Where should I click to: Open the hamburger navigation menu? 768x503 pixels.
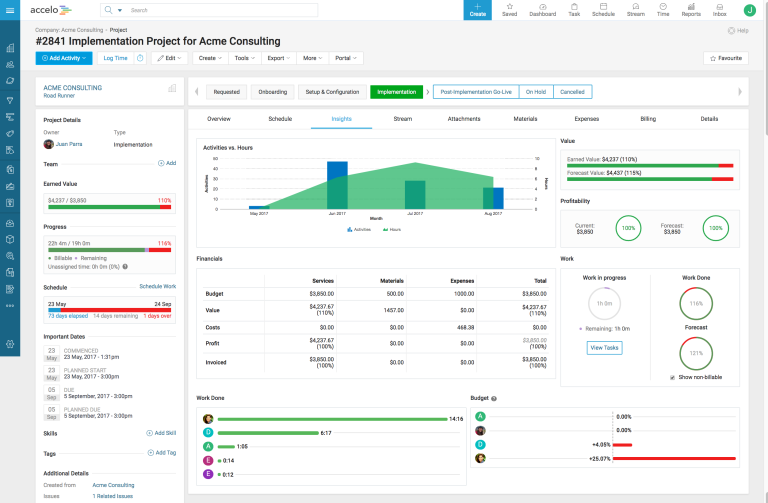click(11, 10)
